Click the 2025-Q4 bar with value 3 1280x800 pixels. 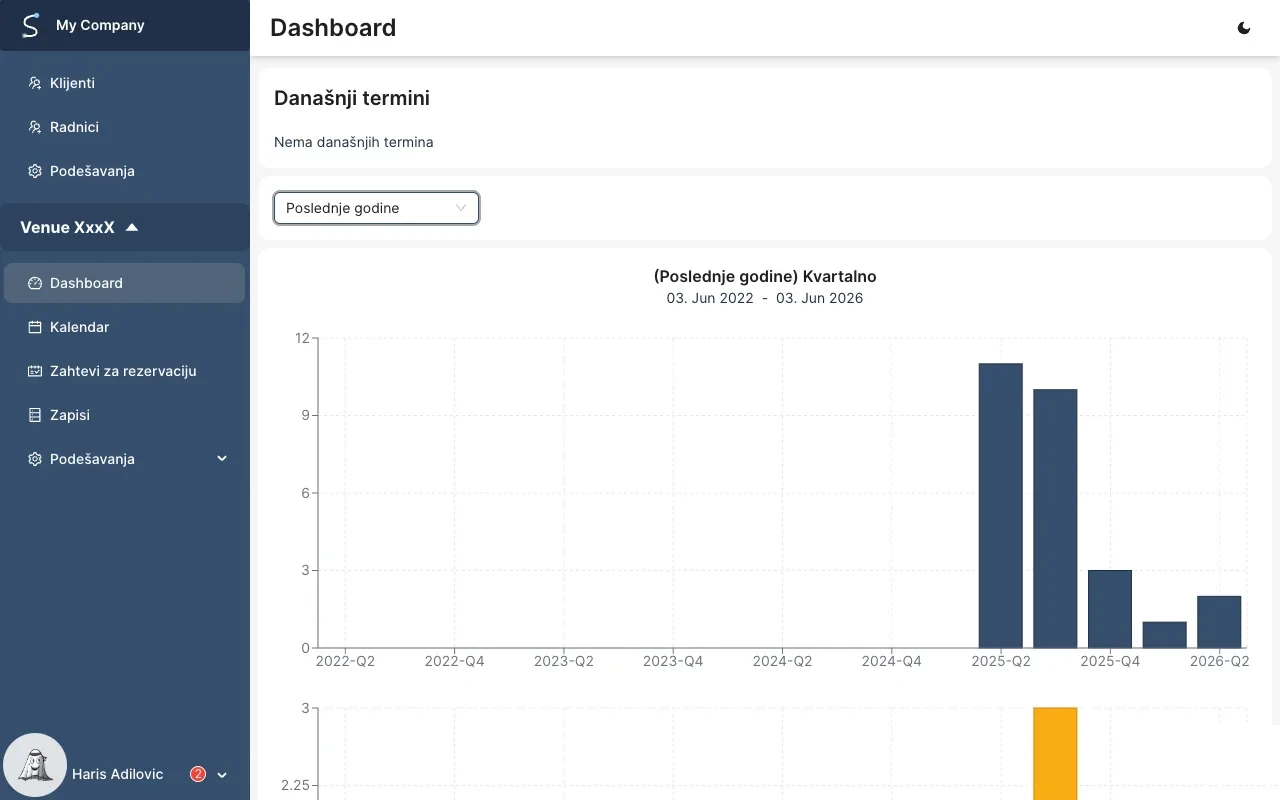pyautogui.click(x=1110, y=609)
